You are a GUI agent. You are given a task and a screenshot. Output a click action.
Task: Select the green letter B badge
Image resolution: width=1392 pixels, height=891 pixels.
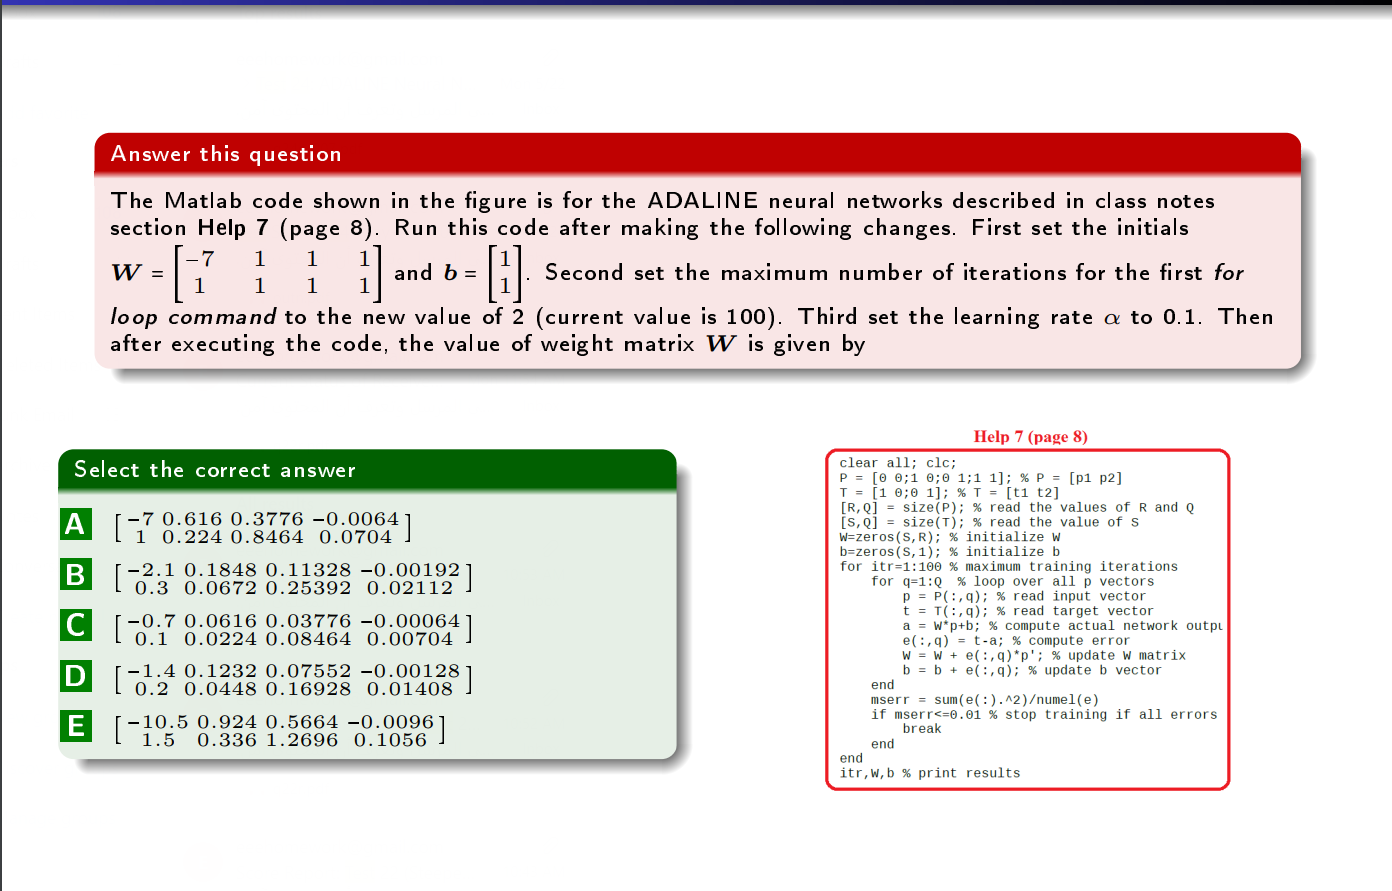pos(75,577)
